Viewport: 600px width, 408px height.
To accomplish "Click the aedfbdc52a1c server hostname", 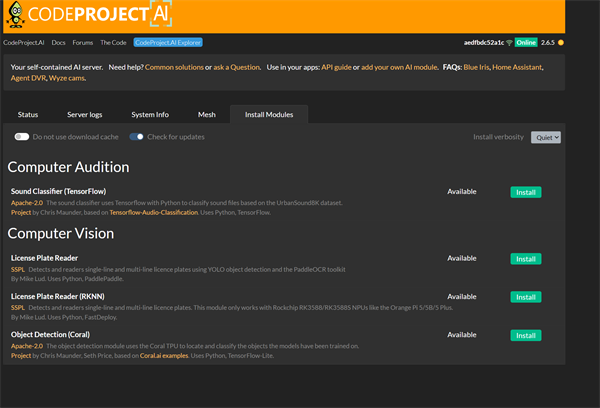I will [484, 42].
